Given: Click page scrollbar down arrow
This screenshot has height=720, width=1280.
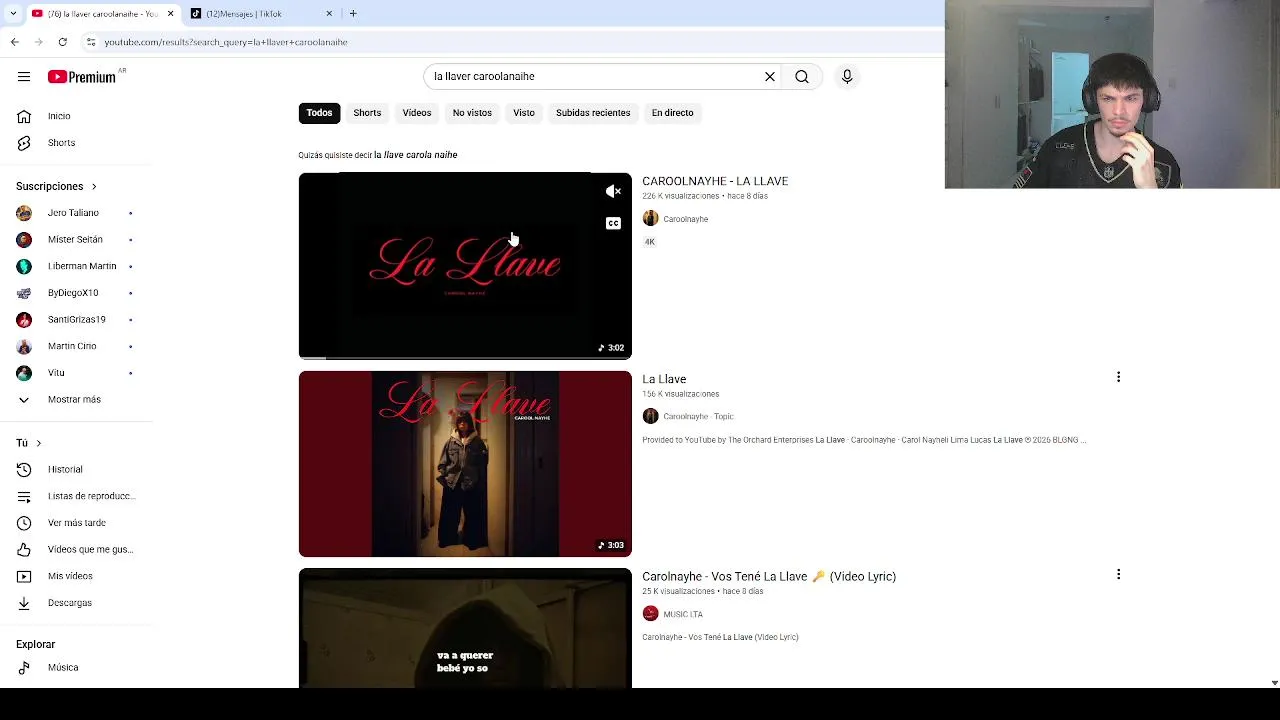Looking at the screenshot, I should (x=1274, y=683).
